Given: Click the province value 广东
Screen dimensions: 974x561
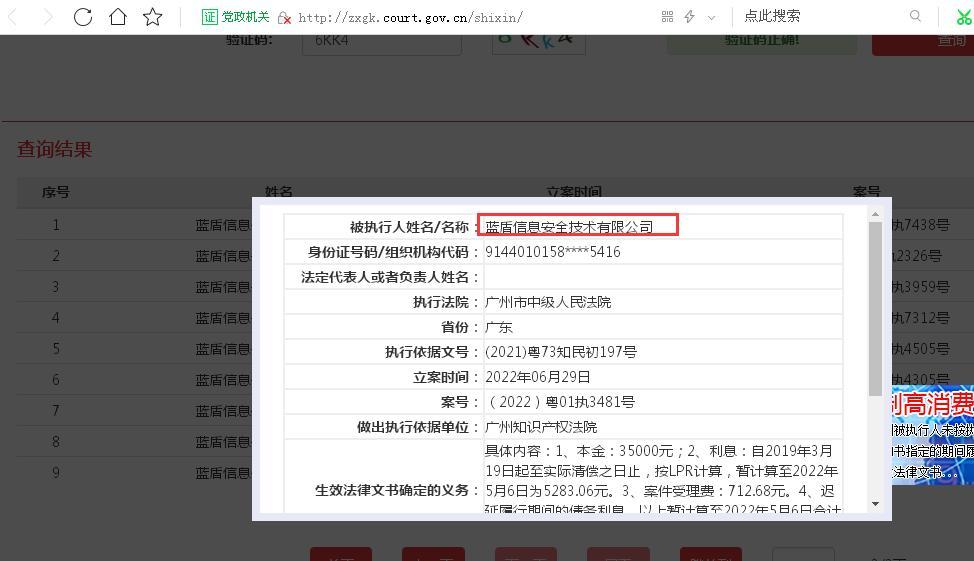Looking at the screenshot, I should (x=499, y=327).
